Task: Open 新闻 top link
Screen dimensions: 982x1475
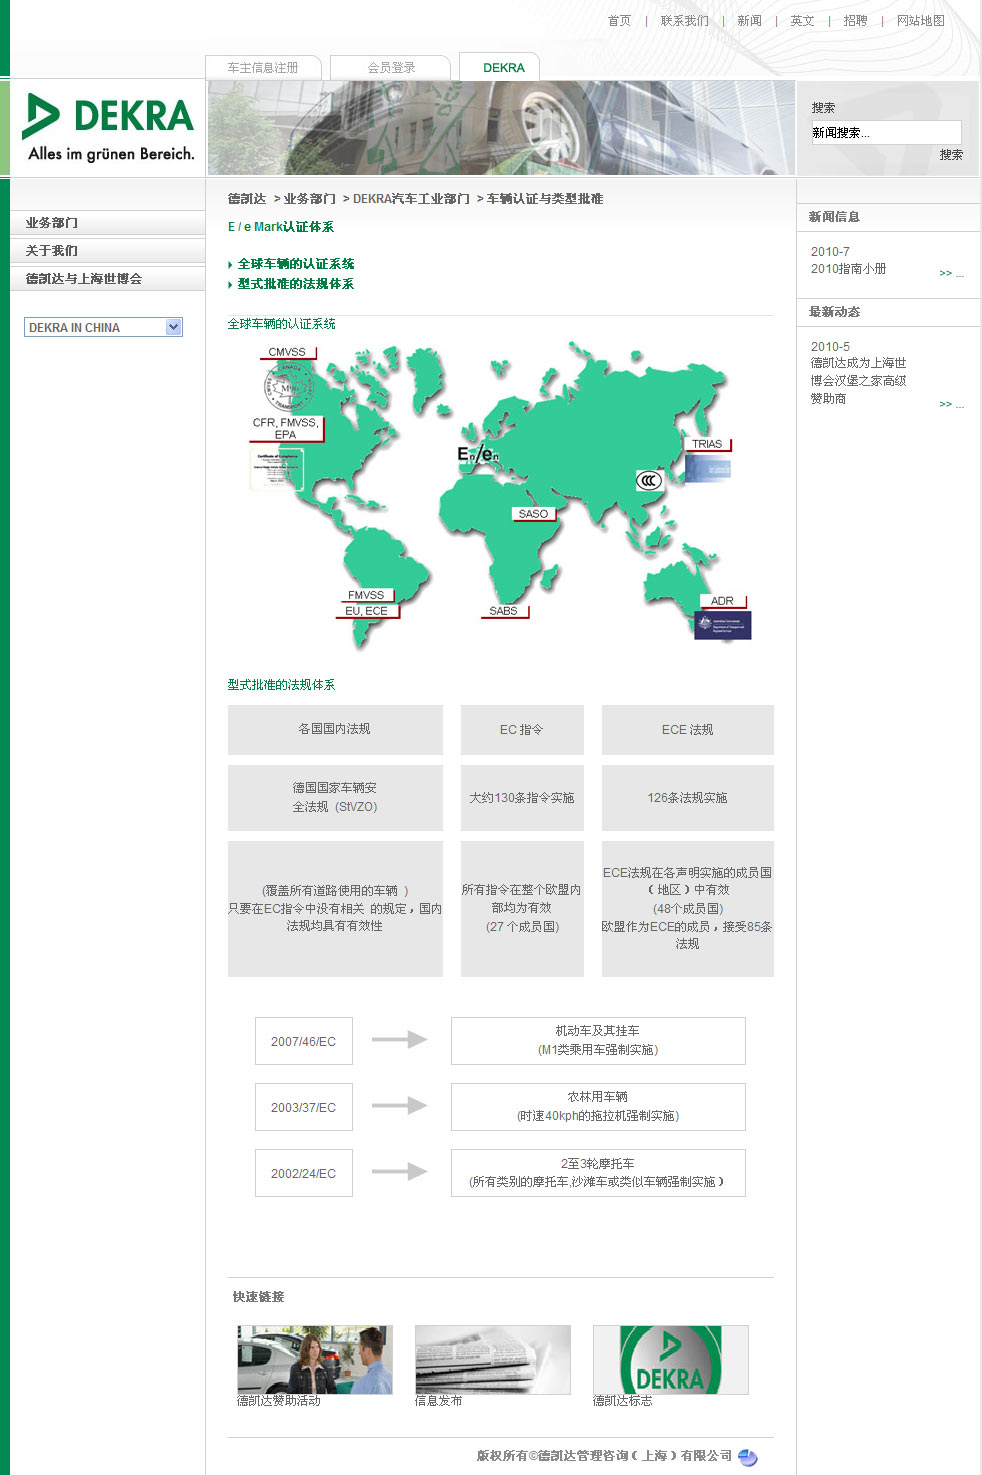Action: (750, 21)
